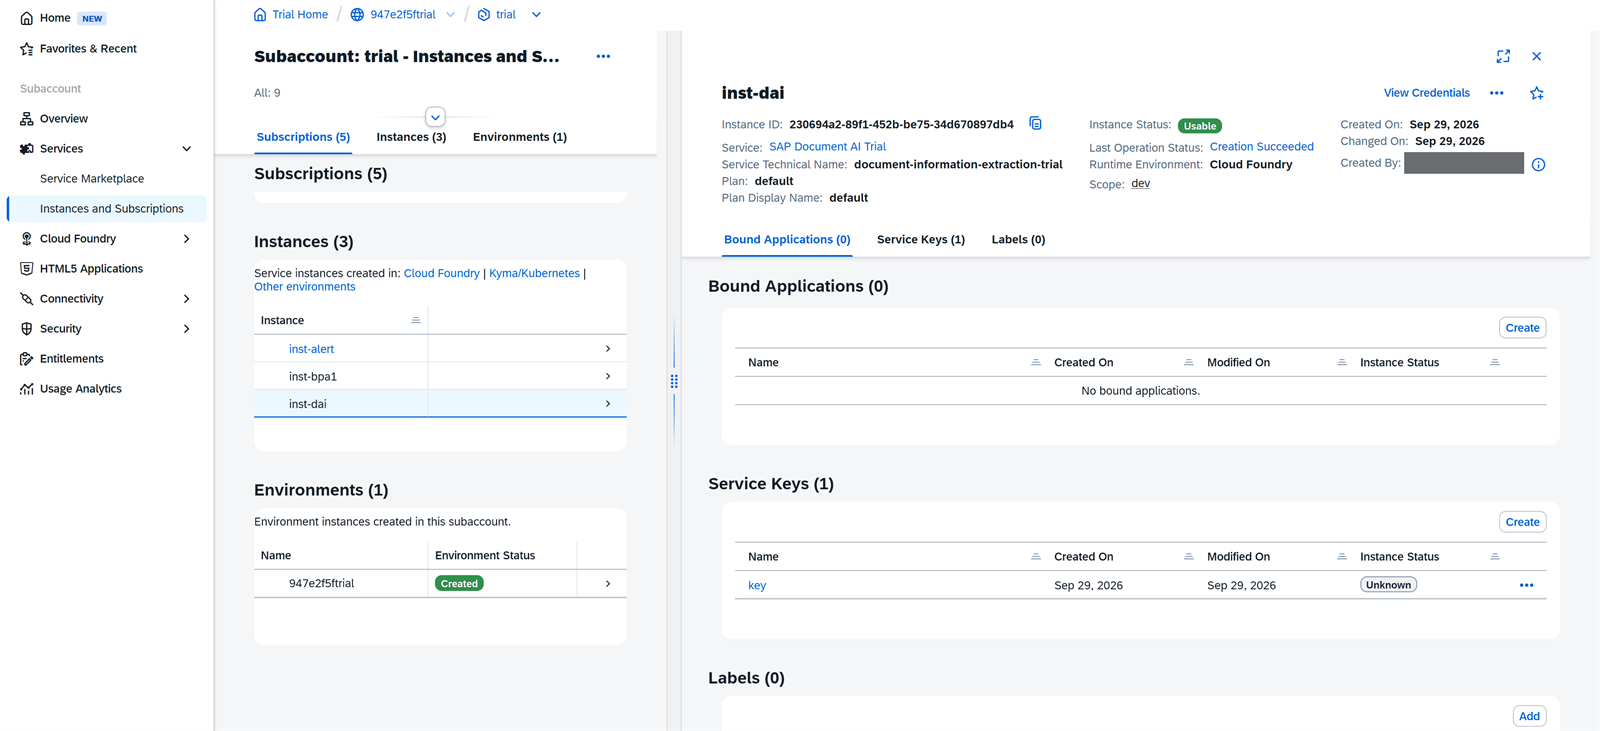The image size is (1600, 731).
Task: Copy the instance ID to clipboard
Action: click(x=1035, y=124)
